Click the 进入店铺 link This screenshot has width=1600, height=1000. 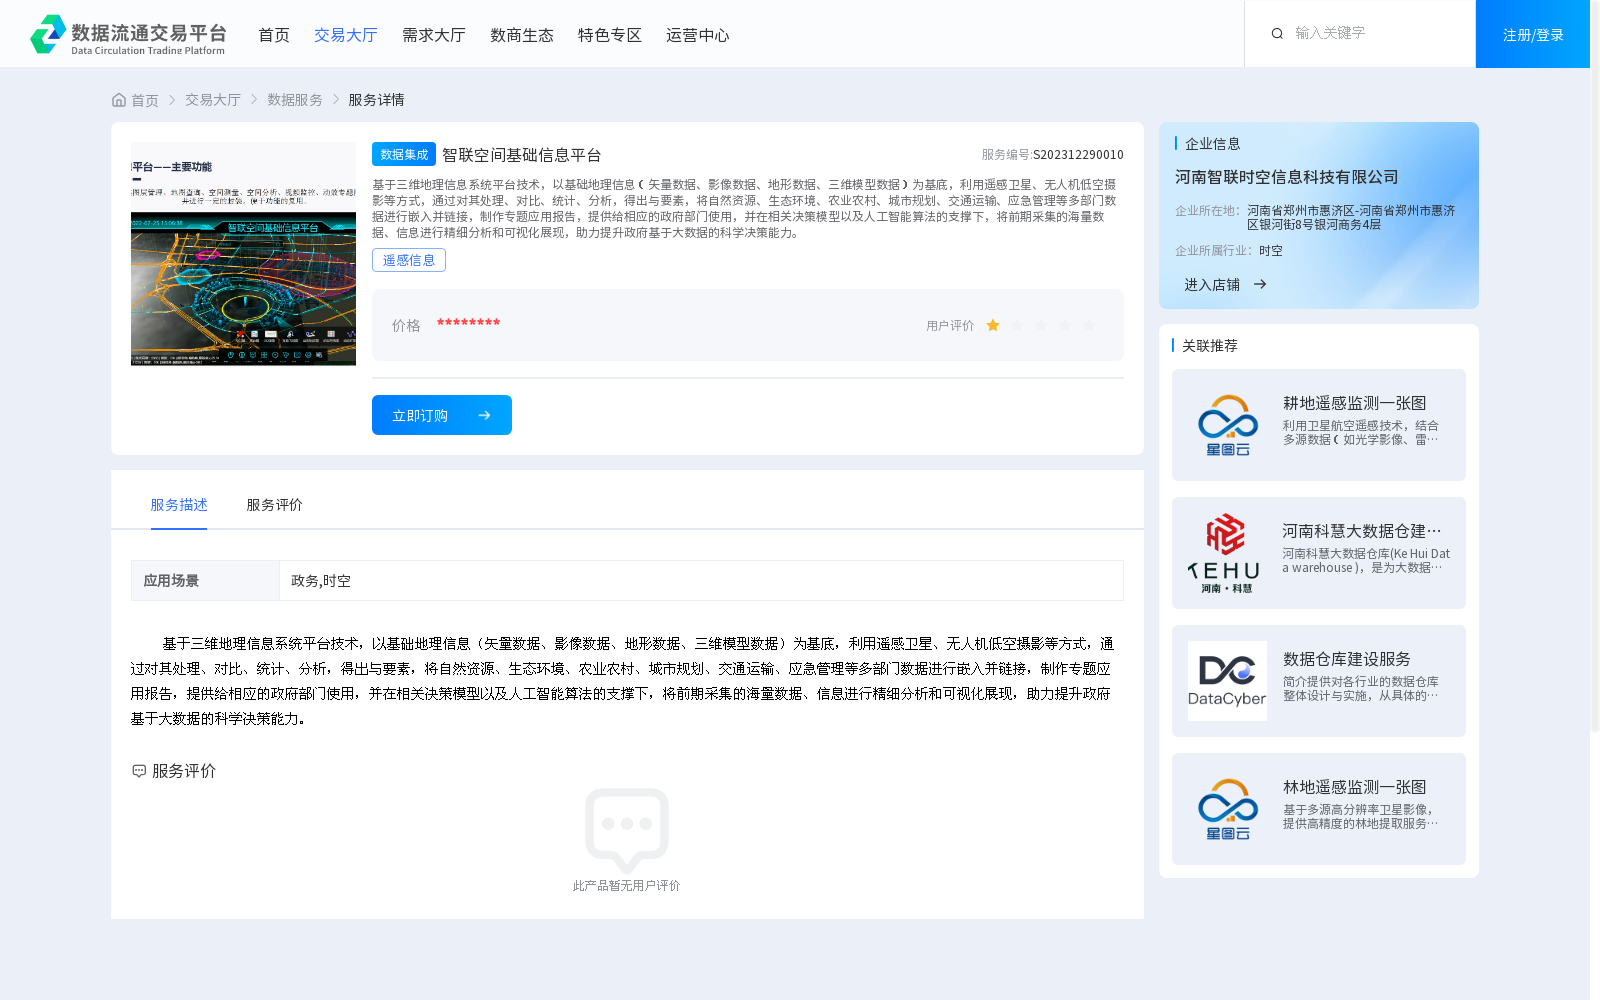tap(1212, 284)
